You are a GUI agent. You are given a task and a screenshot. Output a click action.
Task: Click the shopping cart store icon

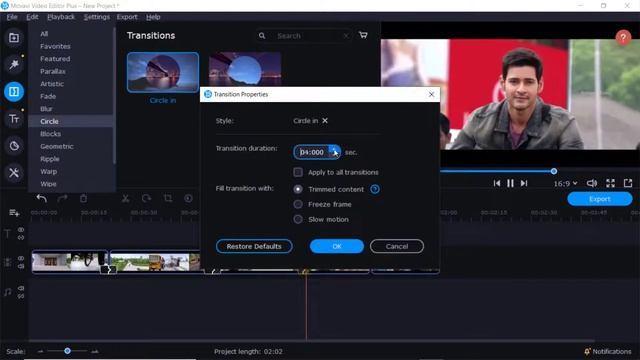[x=363, y=35]
